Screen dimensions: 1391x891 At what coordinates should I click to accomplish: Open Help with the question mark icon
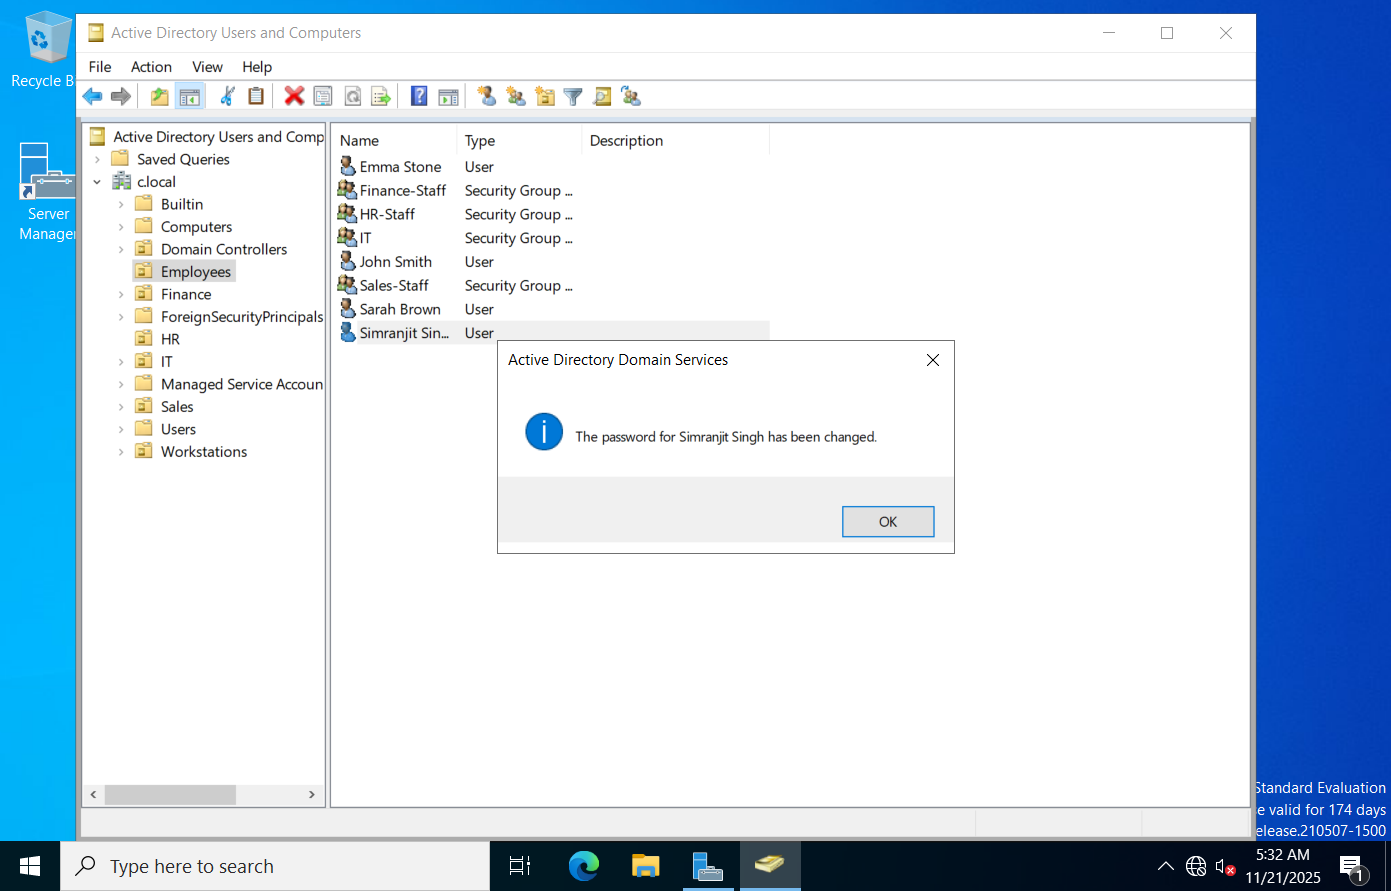[419, 96]
